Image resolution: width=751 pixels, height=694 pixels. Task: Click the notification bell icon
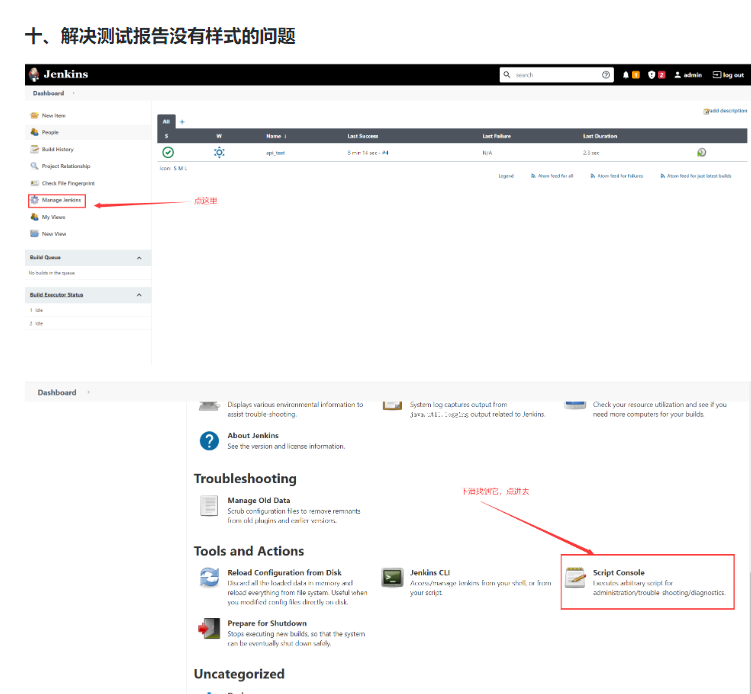626,75
